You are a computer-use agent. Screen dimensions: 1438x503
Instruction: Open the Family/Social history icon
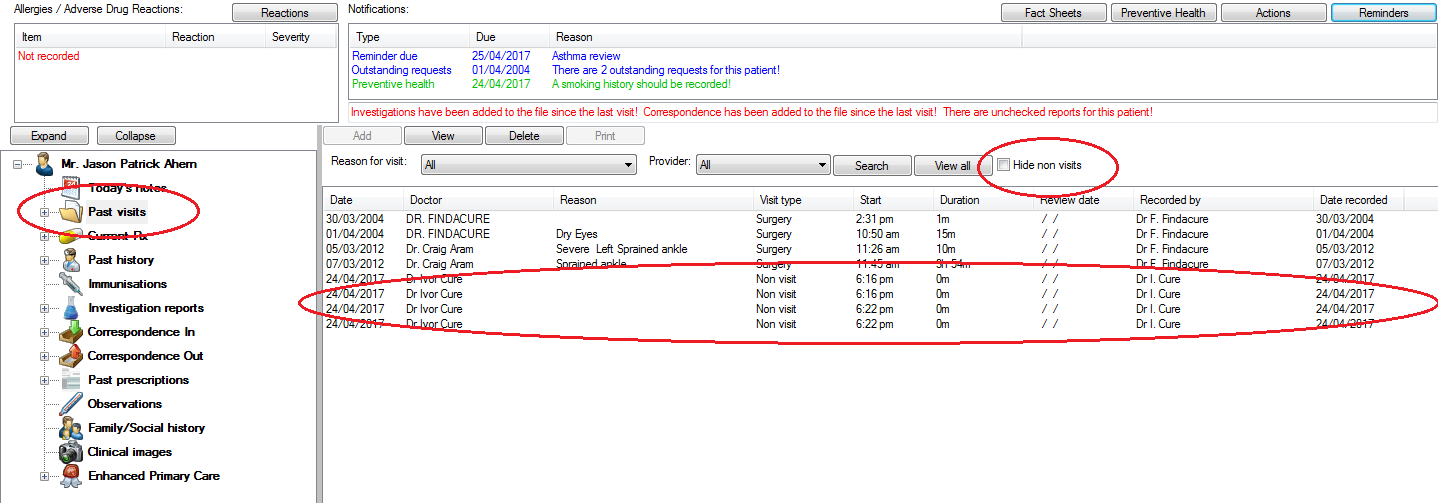pyautogui.click(x=70, y=428)
